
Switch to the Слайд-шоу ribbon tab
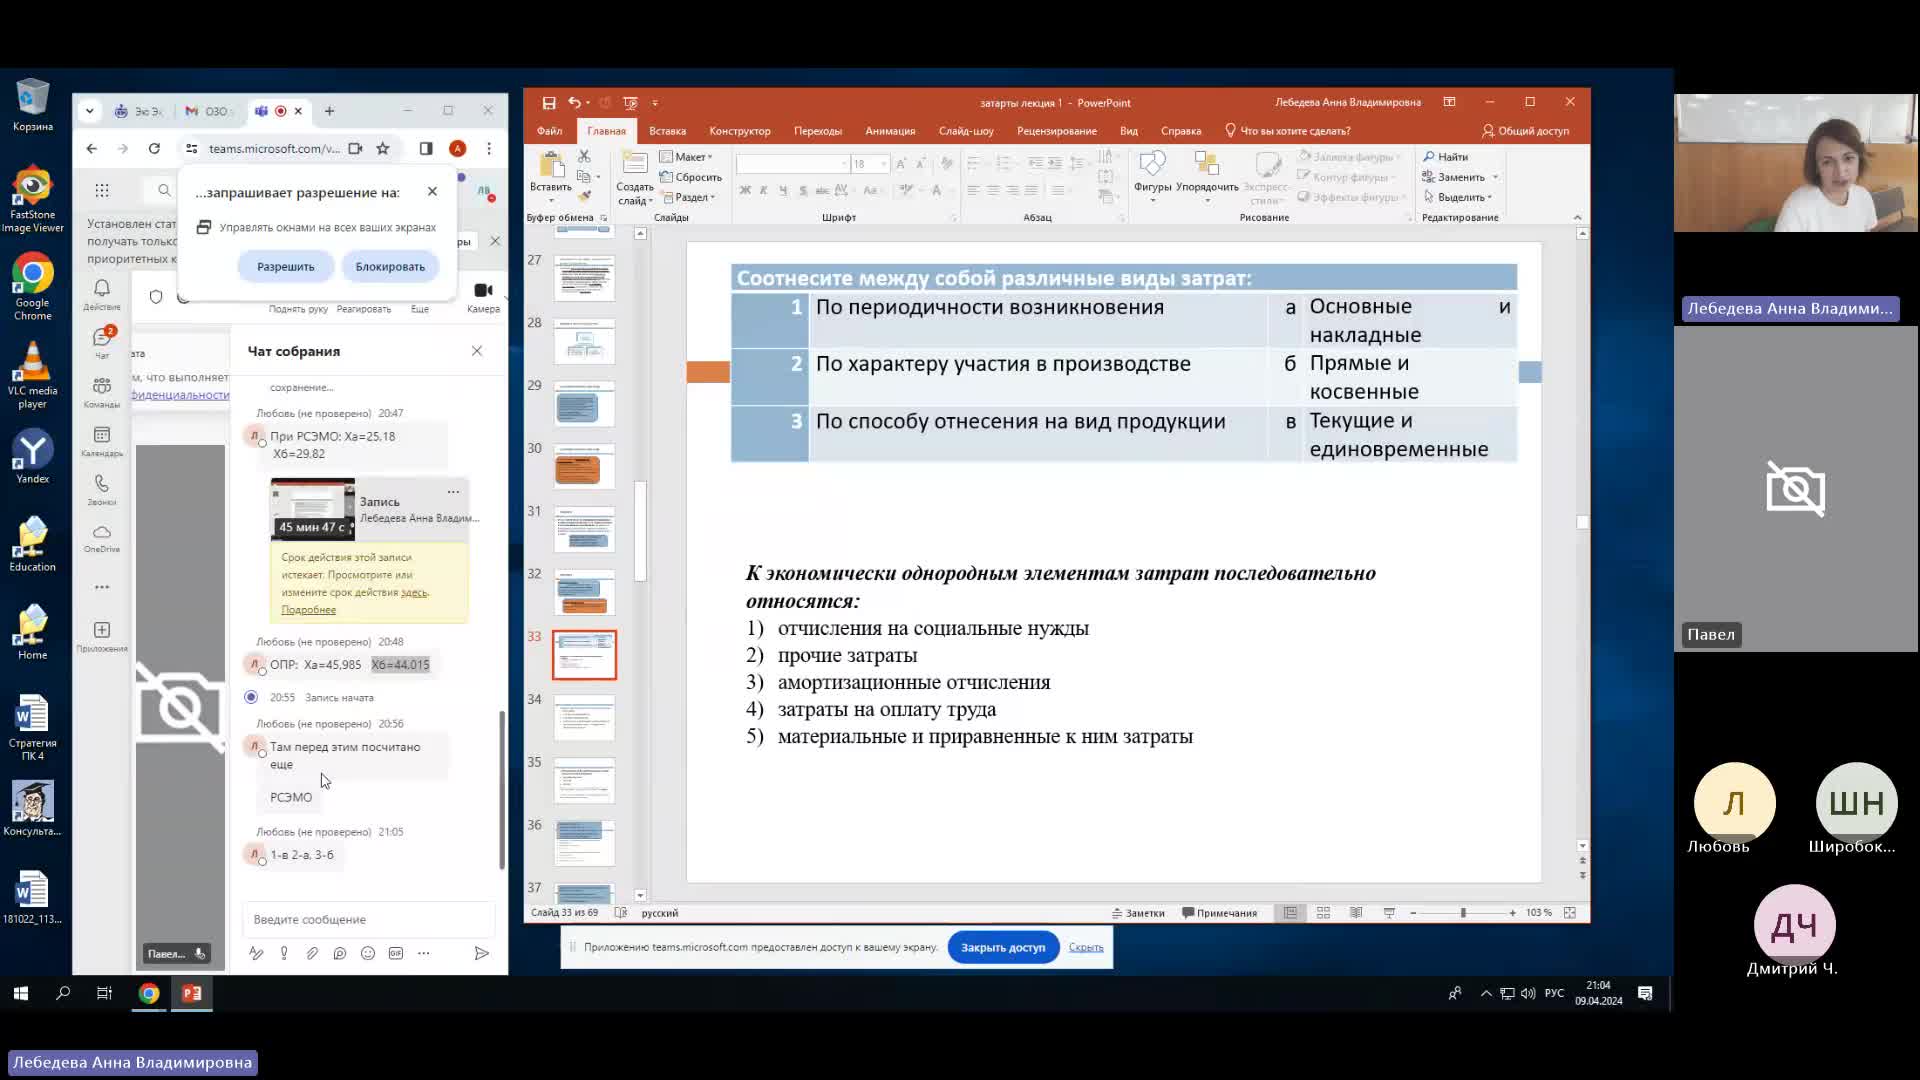coord(966,131)
